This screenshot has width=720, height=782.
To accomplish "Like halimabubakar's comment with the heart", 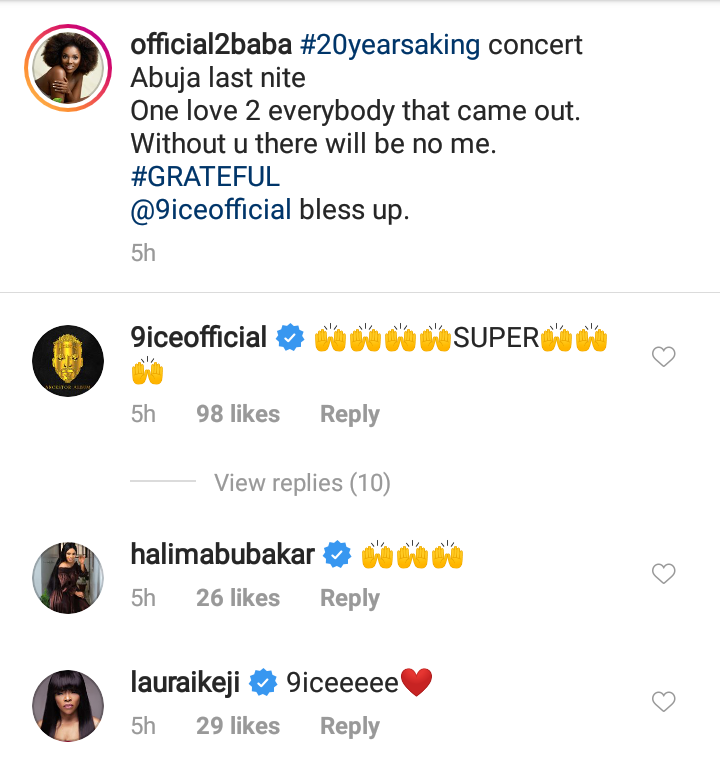I will pyautogui.click(x=664, y=574).
